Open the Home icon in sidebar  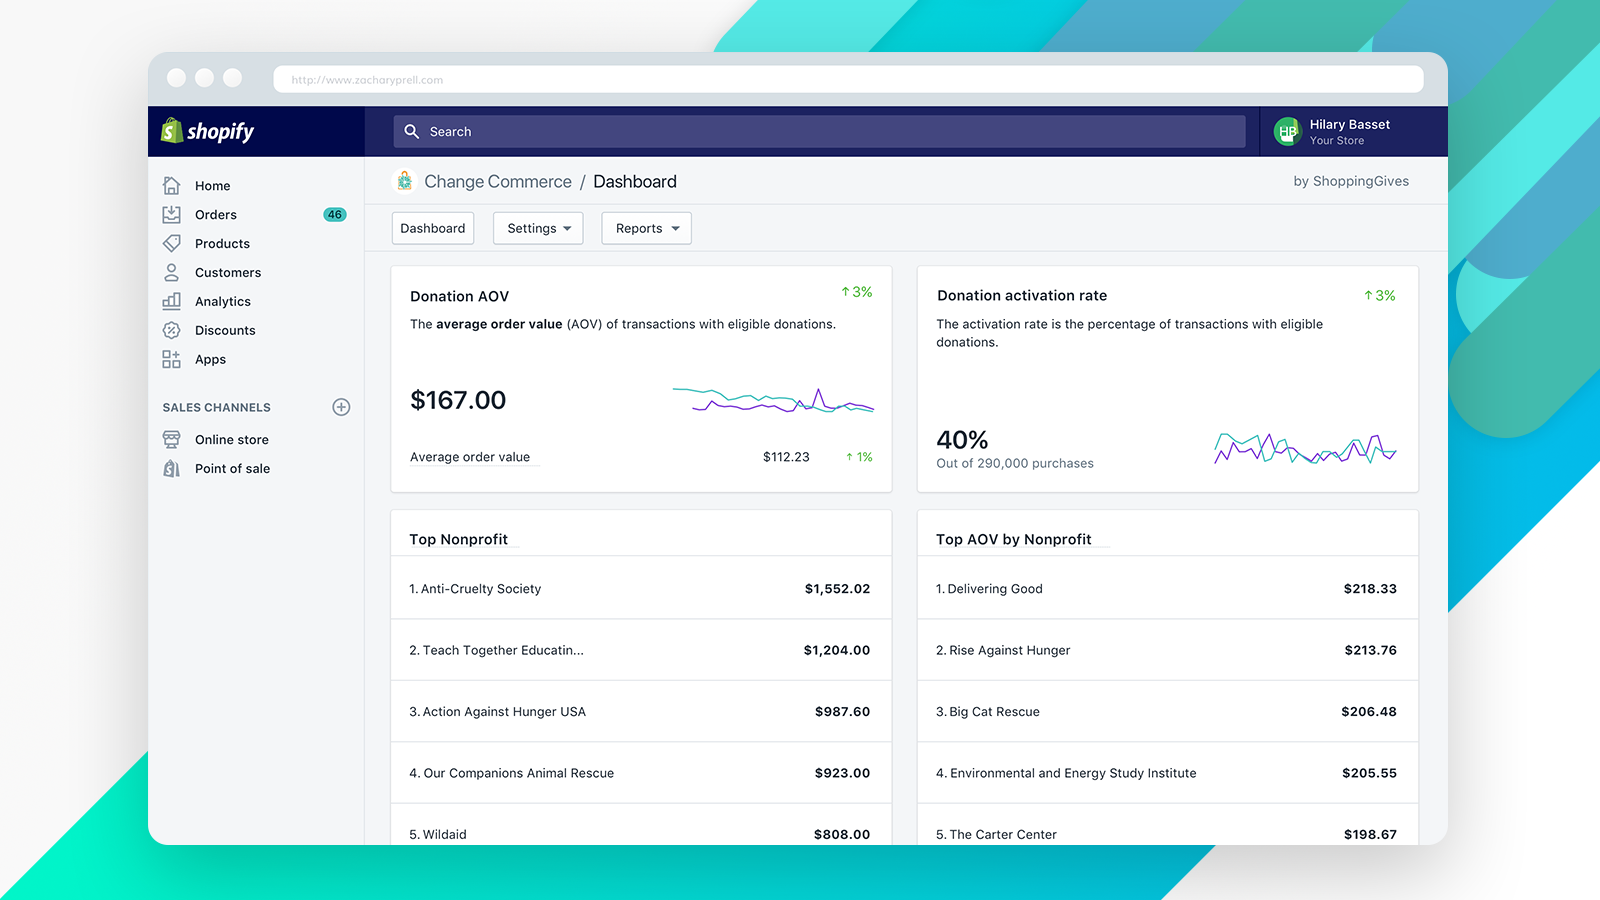coord(172,186)
